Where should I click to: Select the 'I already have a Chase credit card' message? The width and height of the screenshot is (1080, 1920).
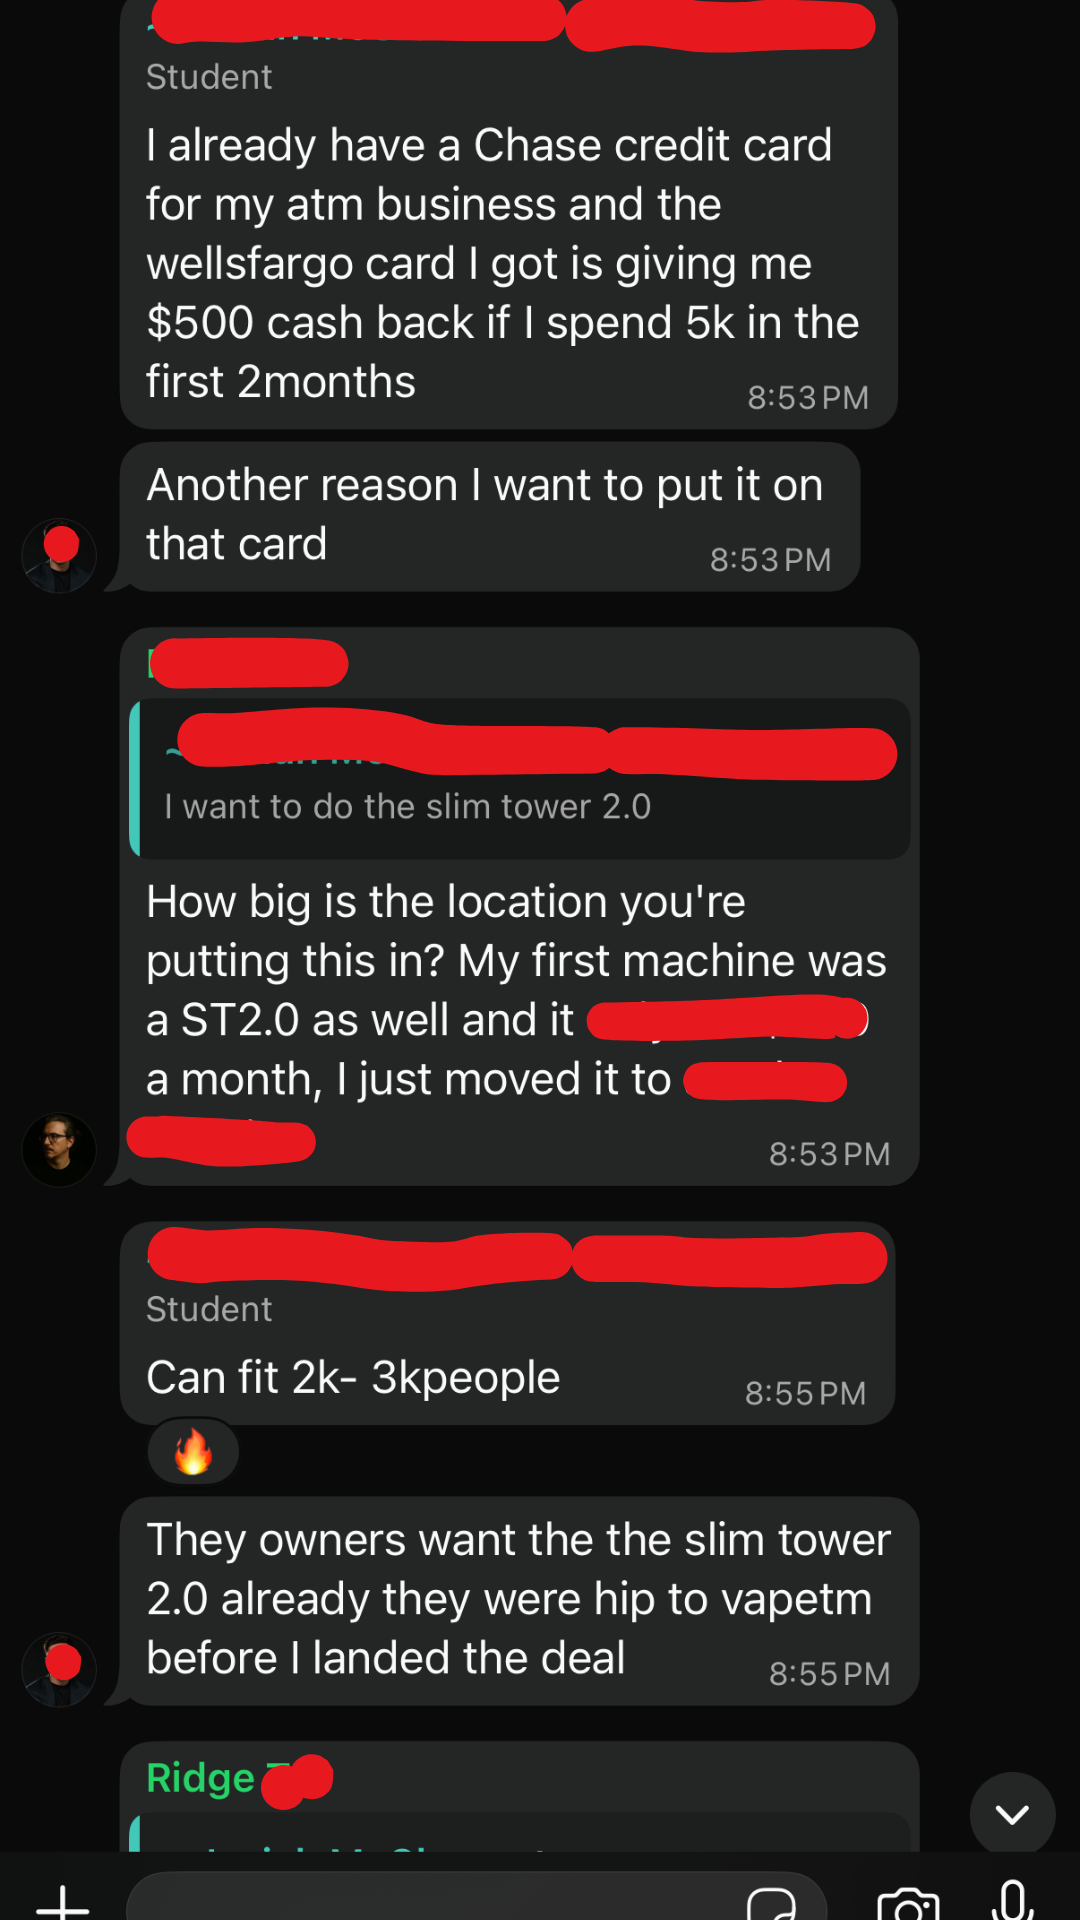[x=508, y=214]
